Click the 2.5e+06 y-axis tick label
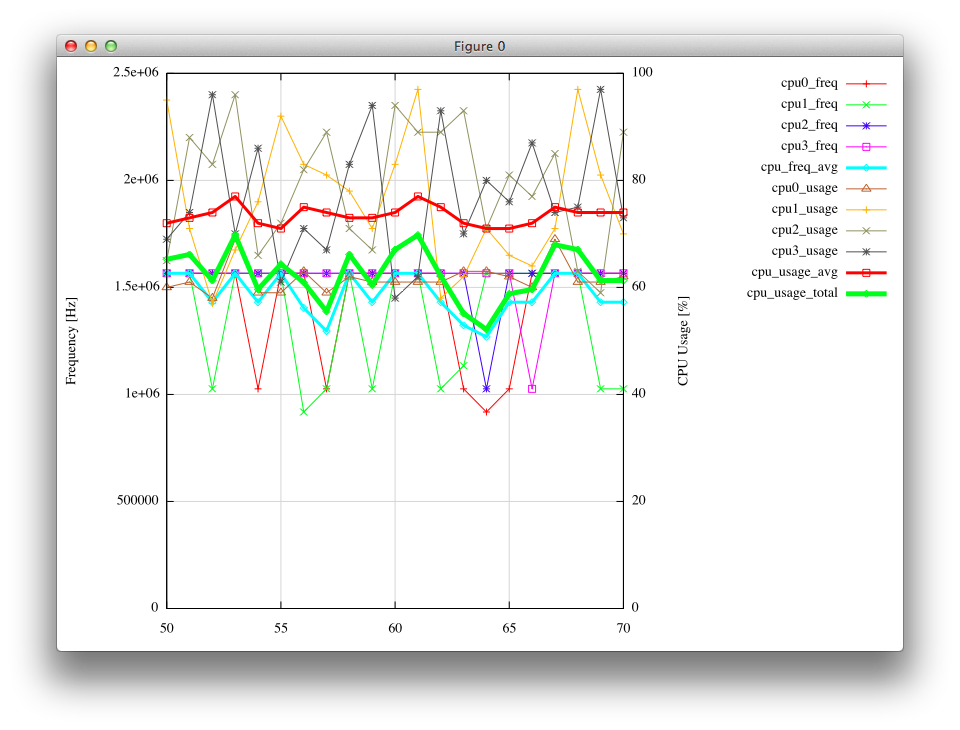 135,72
